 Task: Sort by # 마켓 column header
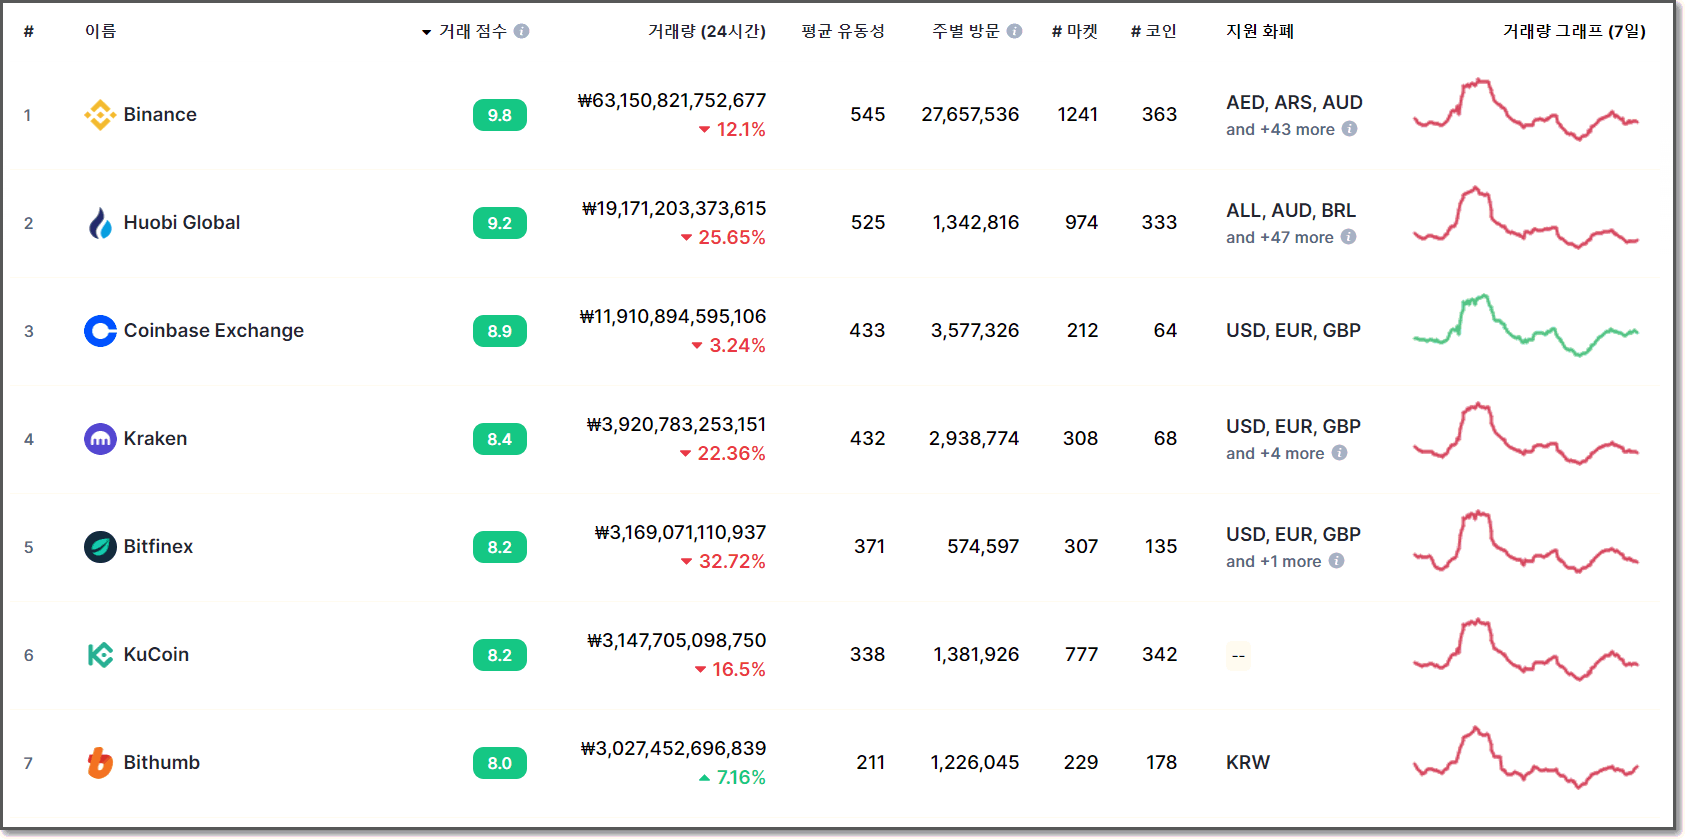[x=1075, y=31]
